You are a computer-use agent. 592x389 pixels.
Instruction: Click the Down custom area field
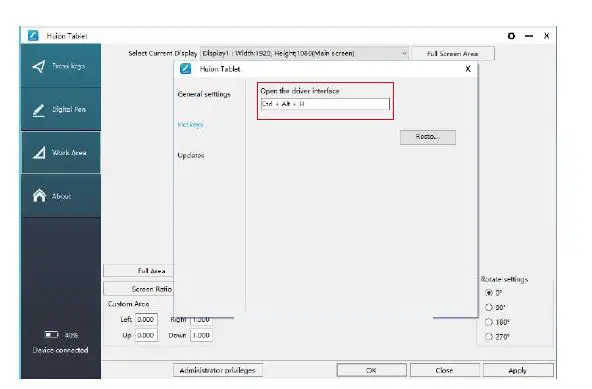(x=201, y=335)
